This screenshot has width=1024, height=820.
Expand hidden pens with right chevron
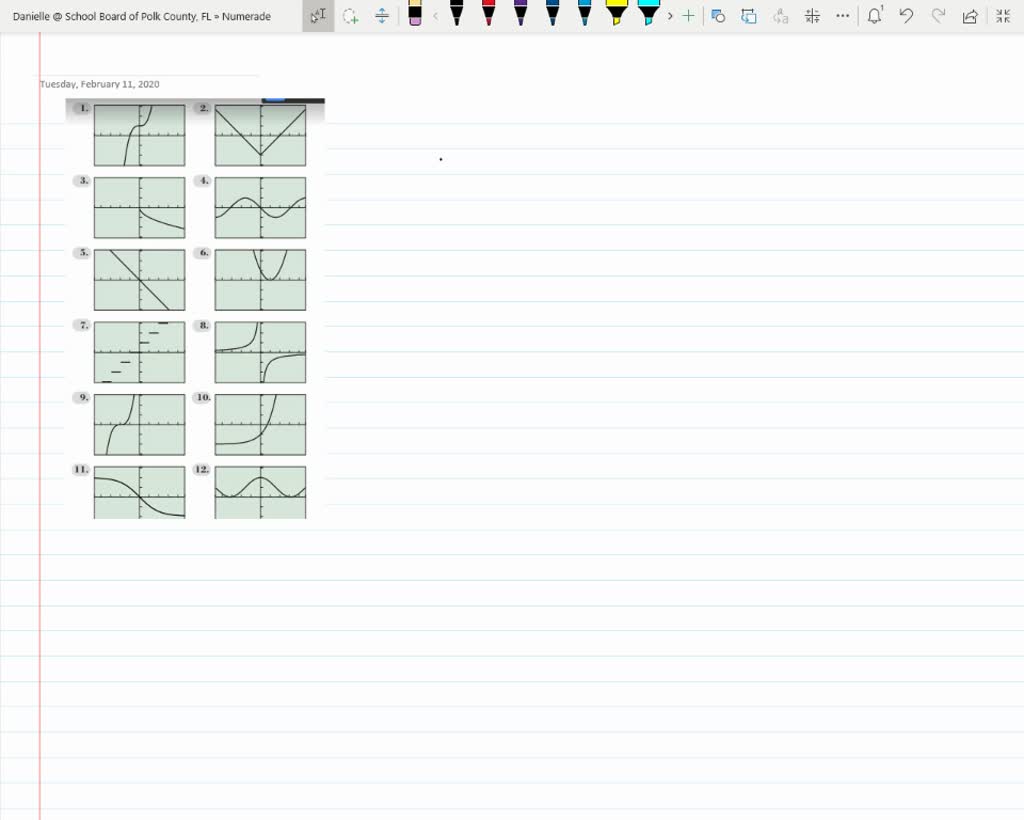tap(669, 15)
